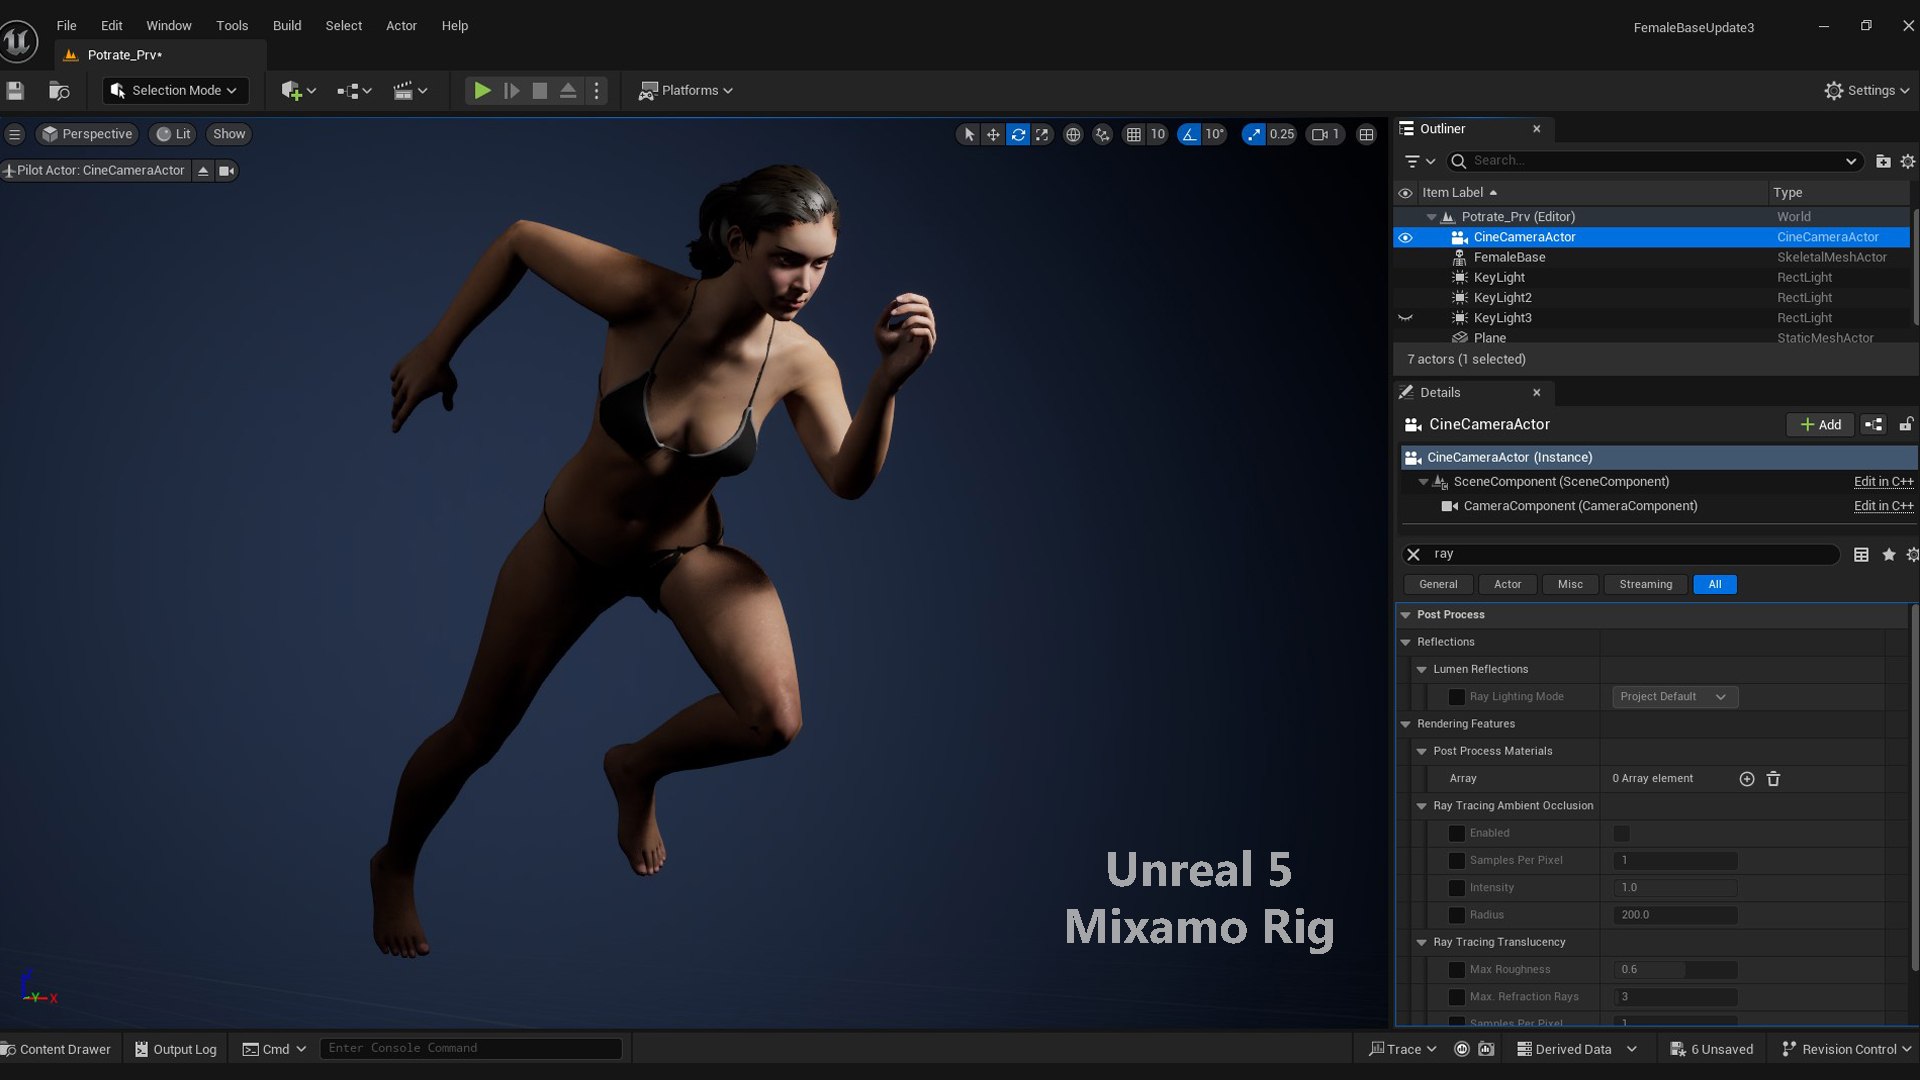Activate the Scale gizmo tool
1920x1080 pixels.
click(1042, 134)
